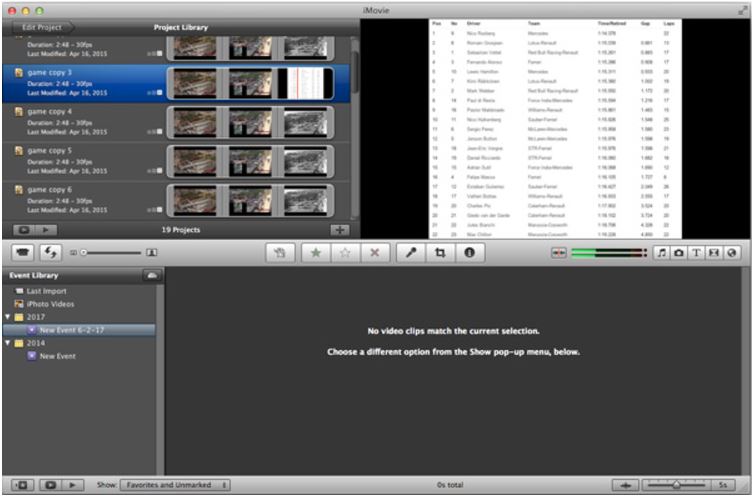752x498 pixels.
Task: Open the music and sound effects browser
Action: [x=662, y=253]
